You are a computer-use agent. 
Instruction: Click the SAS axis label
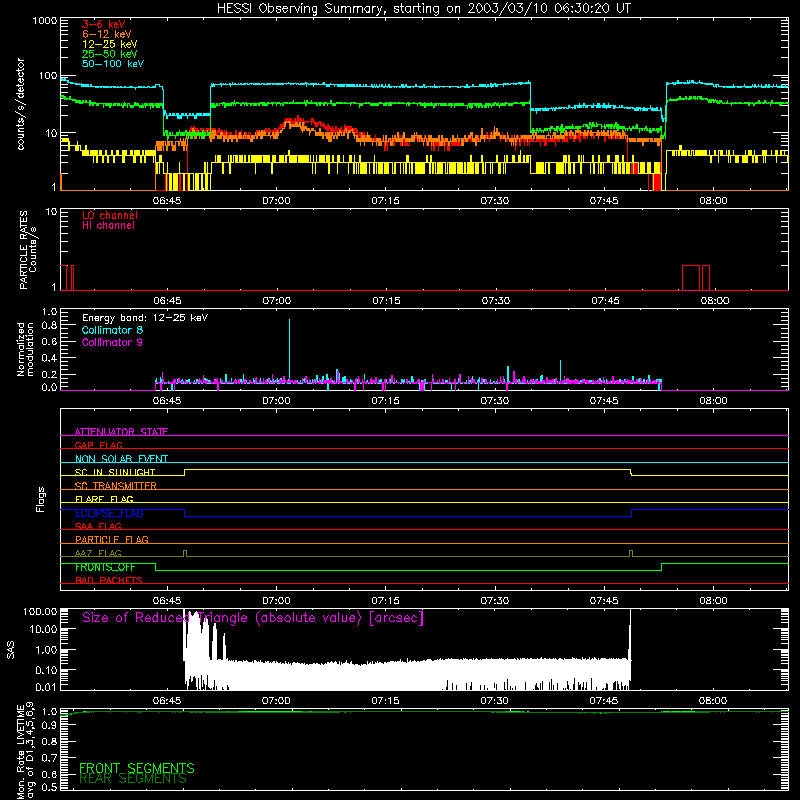click(x=10, y=650)
